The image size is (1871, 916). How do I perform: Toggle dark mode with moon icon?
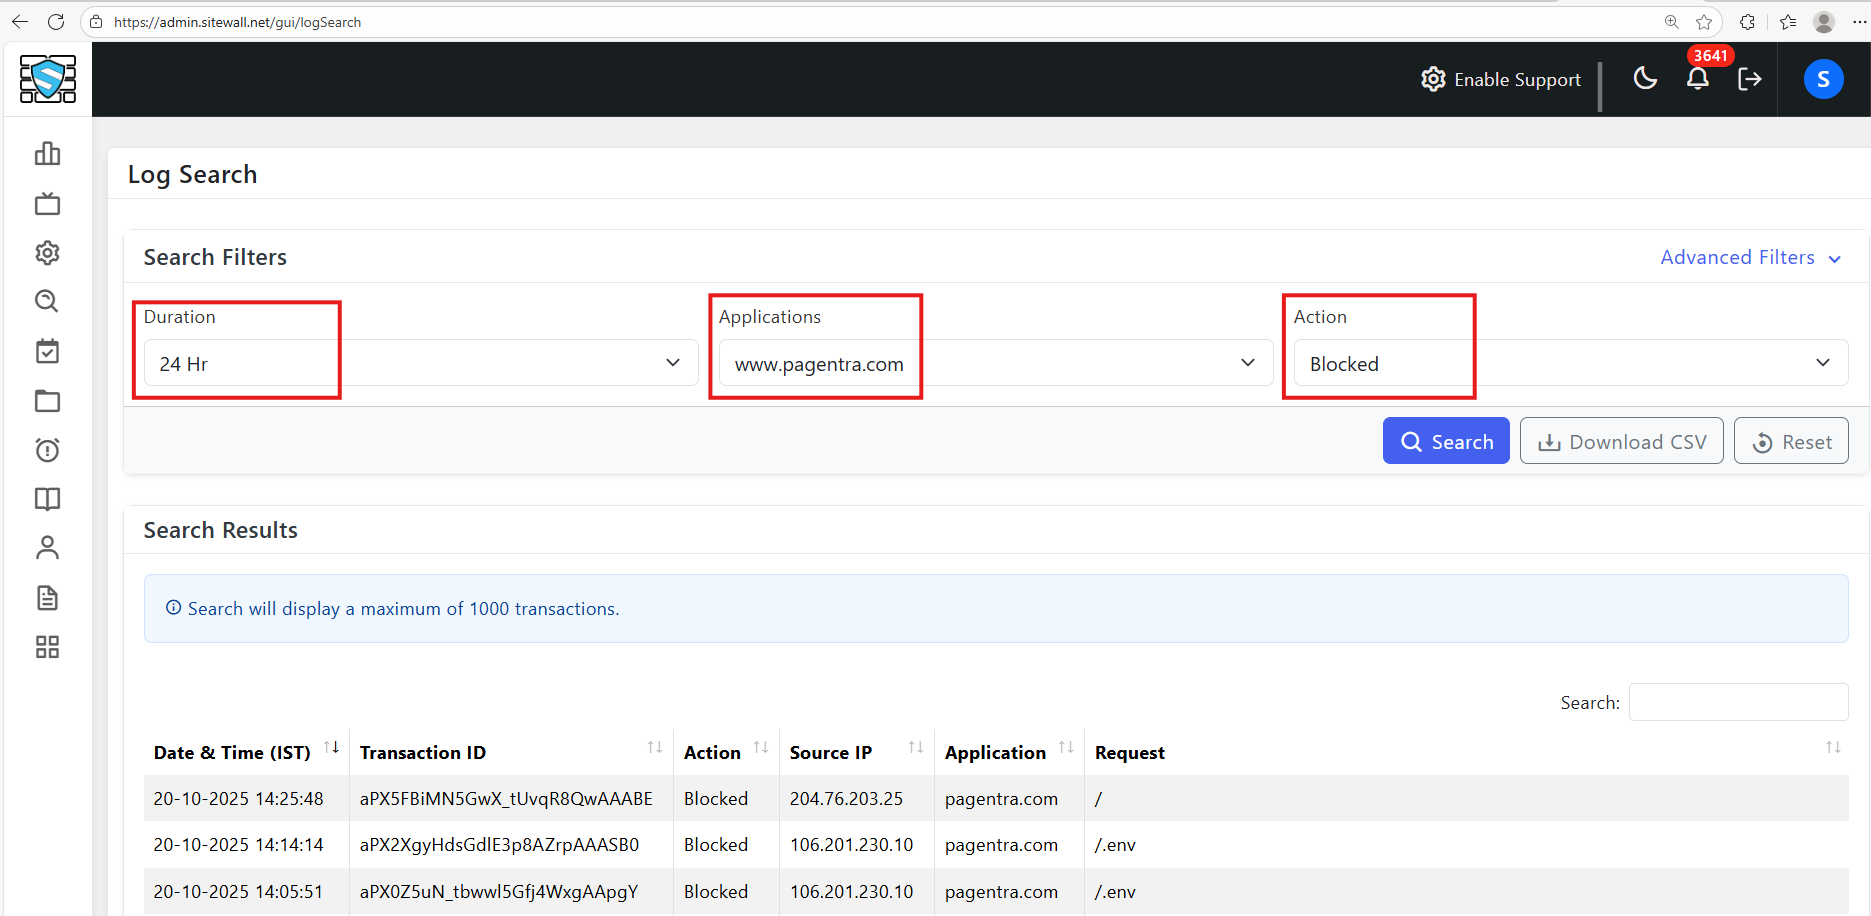(1645, 78)
